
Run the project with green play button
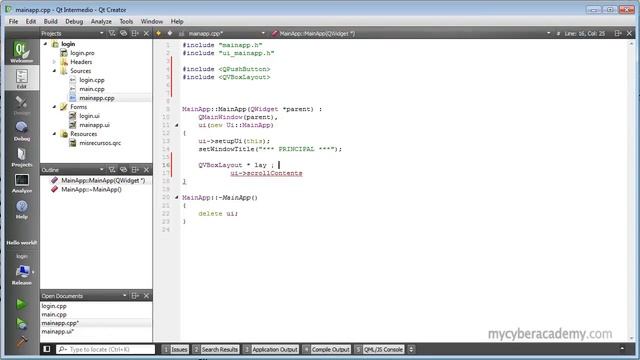[22, 304]
